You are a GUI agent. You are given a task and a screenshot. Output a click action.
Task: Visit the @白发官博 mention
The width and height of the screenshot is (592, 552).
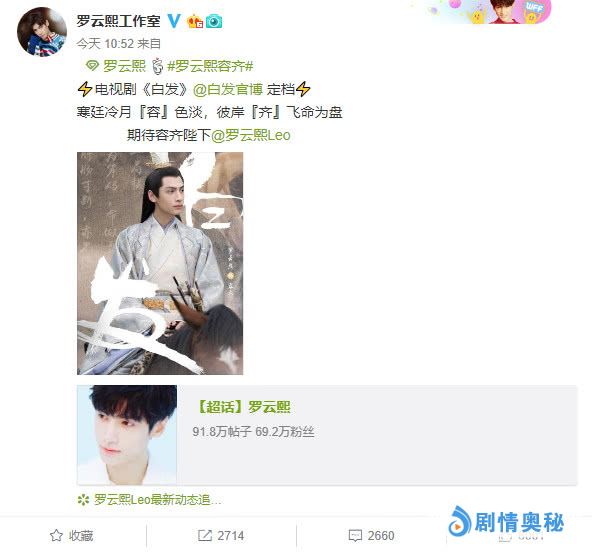228,89
